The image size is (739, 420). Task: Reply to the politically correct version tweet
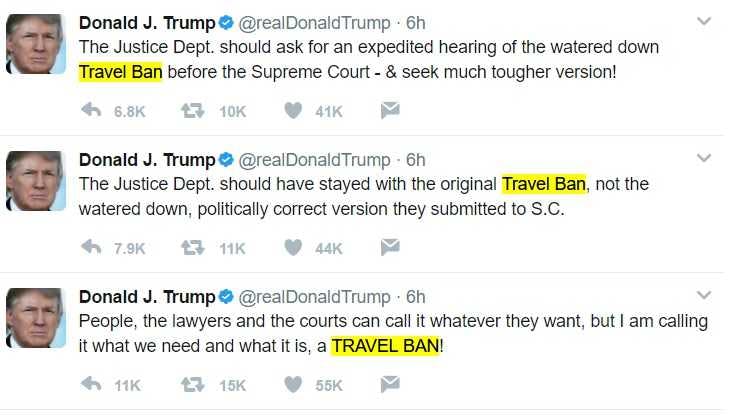pyautogui.click(x=91, y=247)
